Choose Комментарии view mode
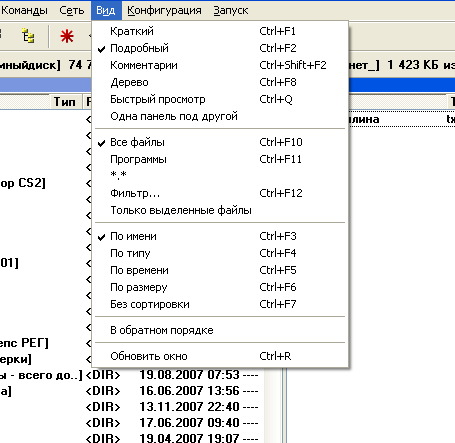Screen dimensions: 455x443 point(220,65)
